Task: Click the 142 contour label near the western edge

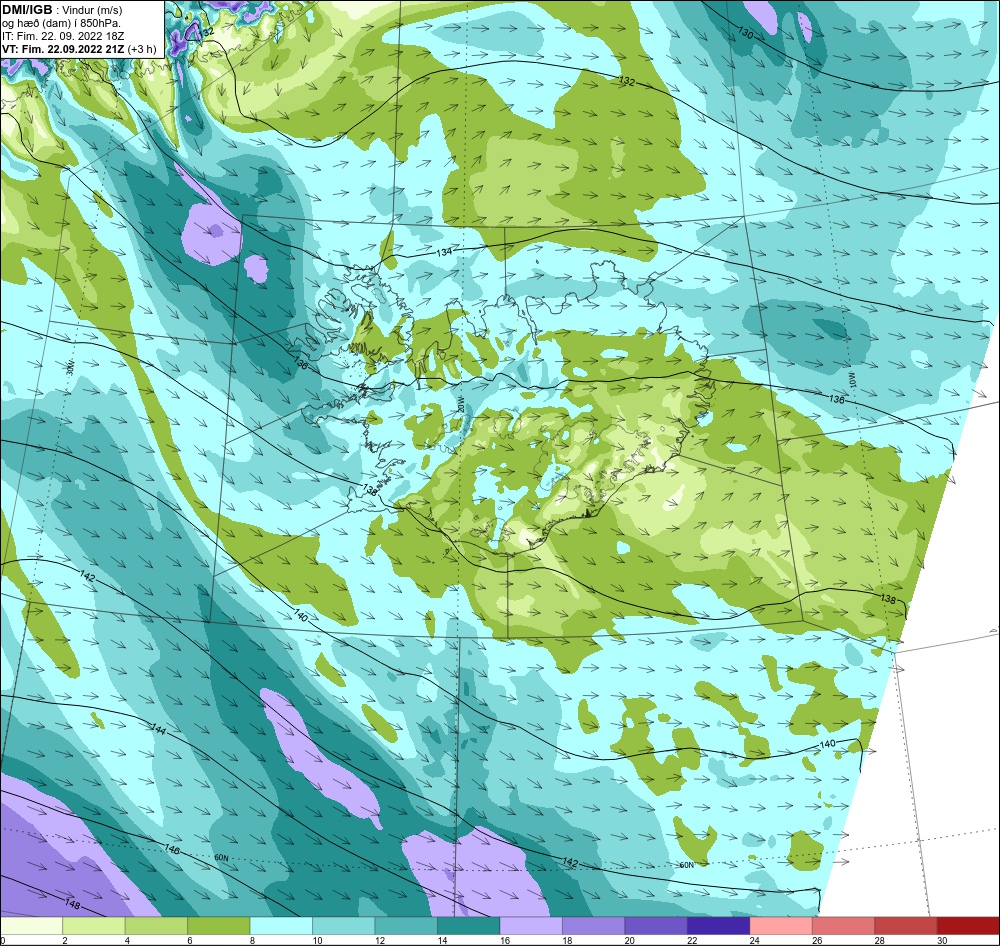Action: (x=87, y=577)
